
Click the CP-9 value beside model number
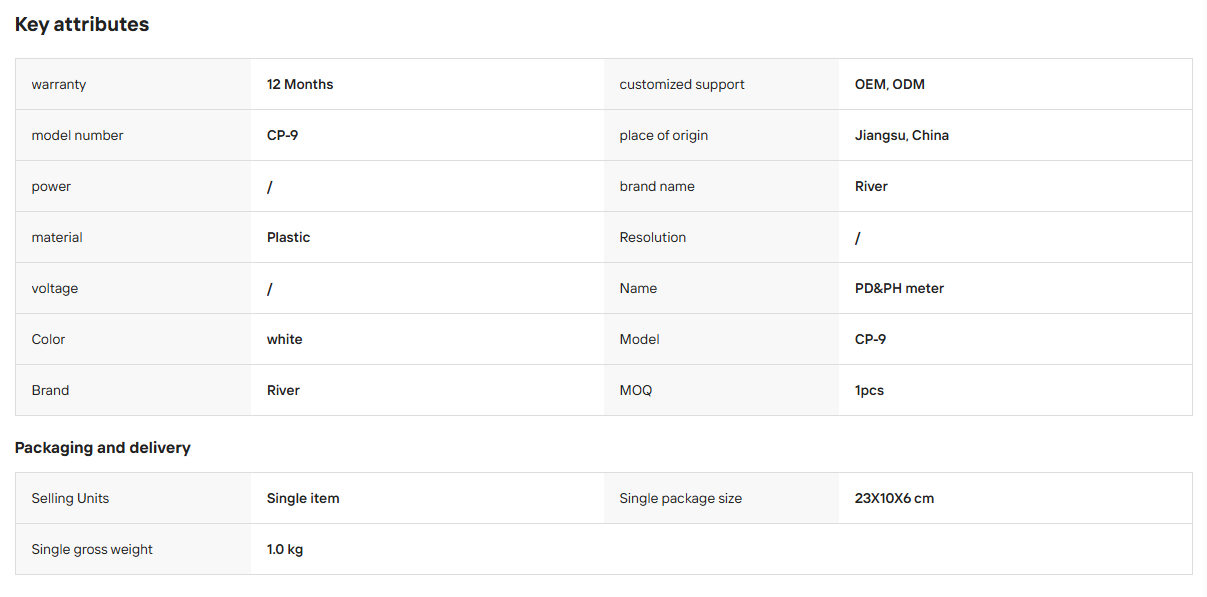[x=282, y=136]
